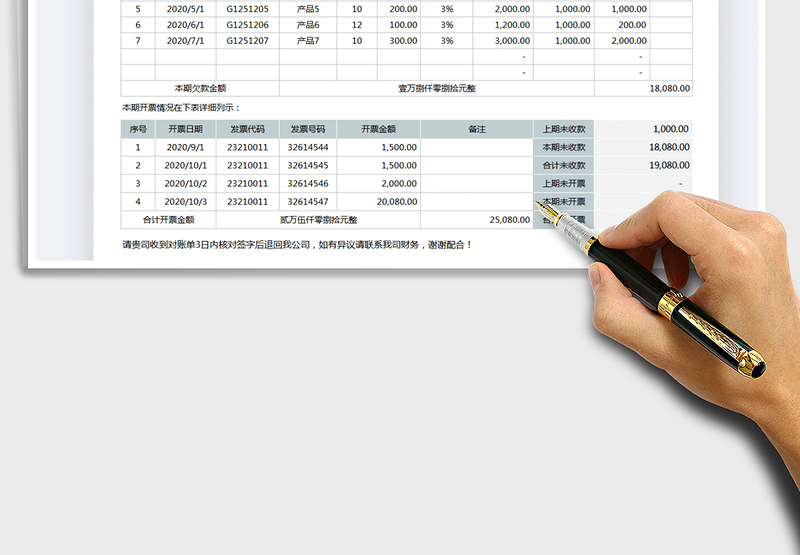Click the 上期未收款 label cell
Image resolution: width=800 pixels, height=555 pixels.
pyautogui.click(x=563, y=129)
